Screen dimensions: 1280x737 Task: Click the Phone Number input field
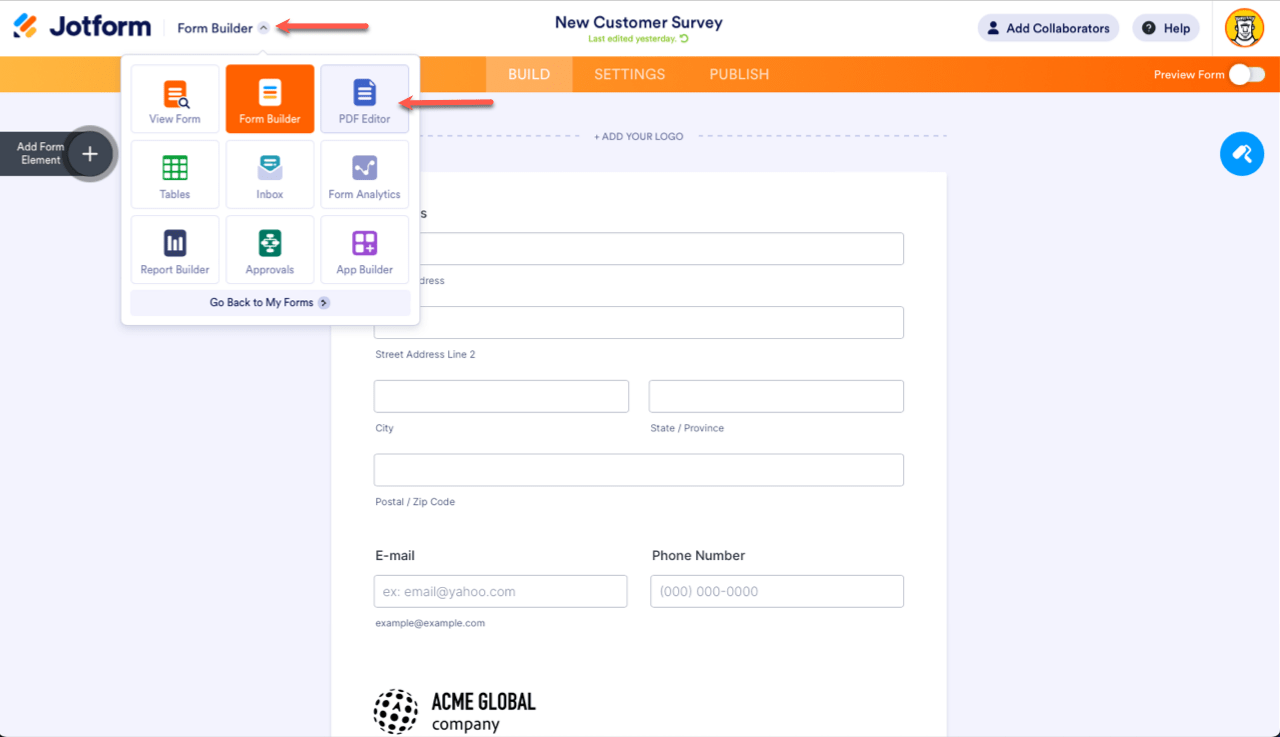777,591
